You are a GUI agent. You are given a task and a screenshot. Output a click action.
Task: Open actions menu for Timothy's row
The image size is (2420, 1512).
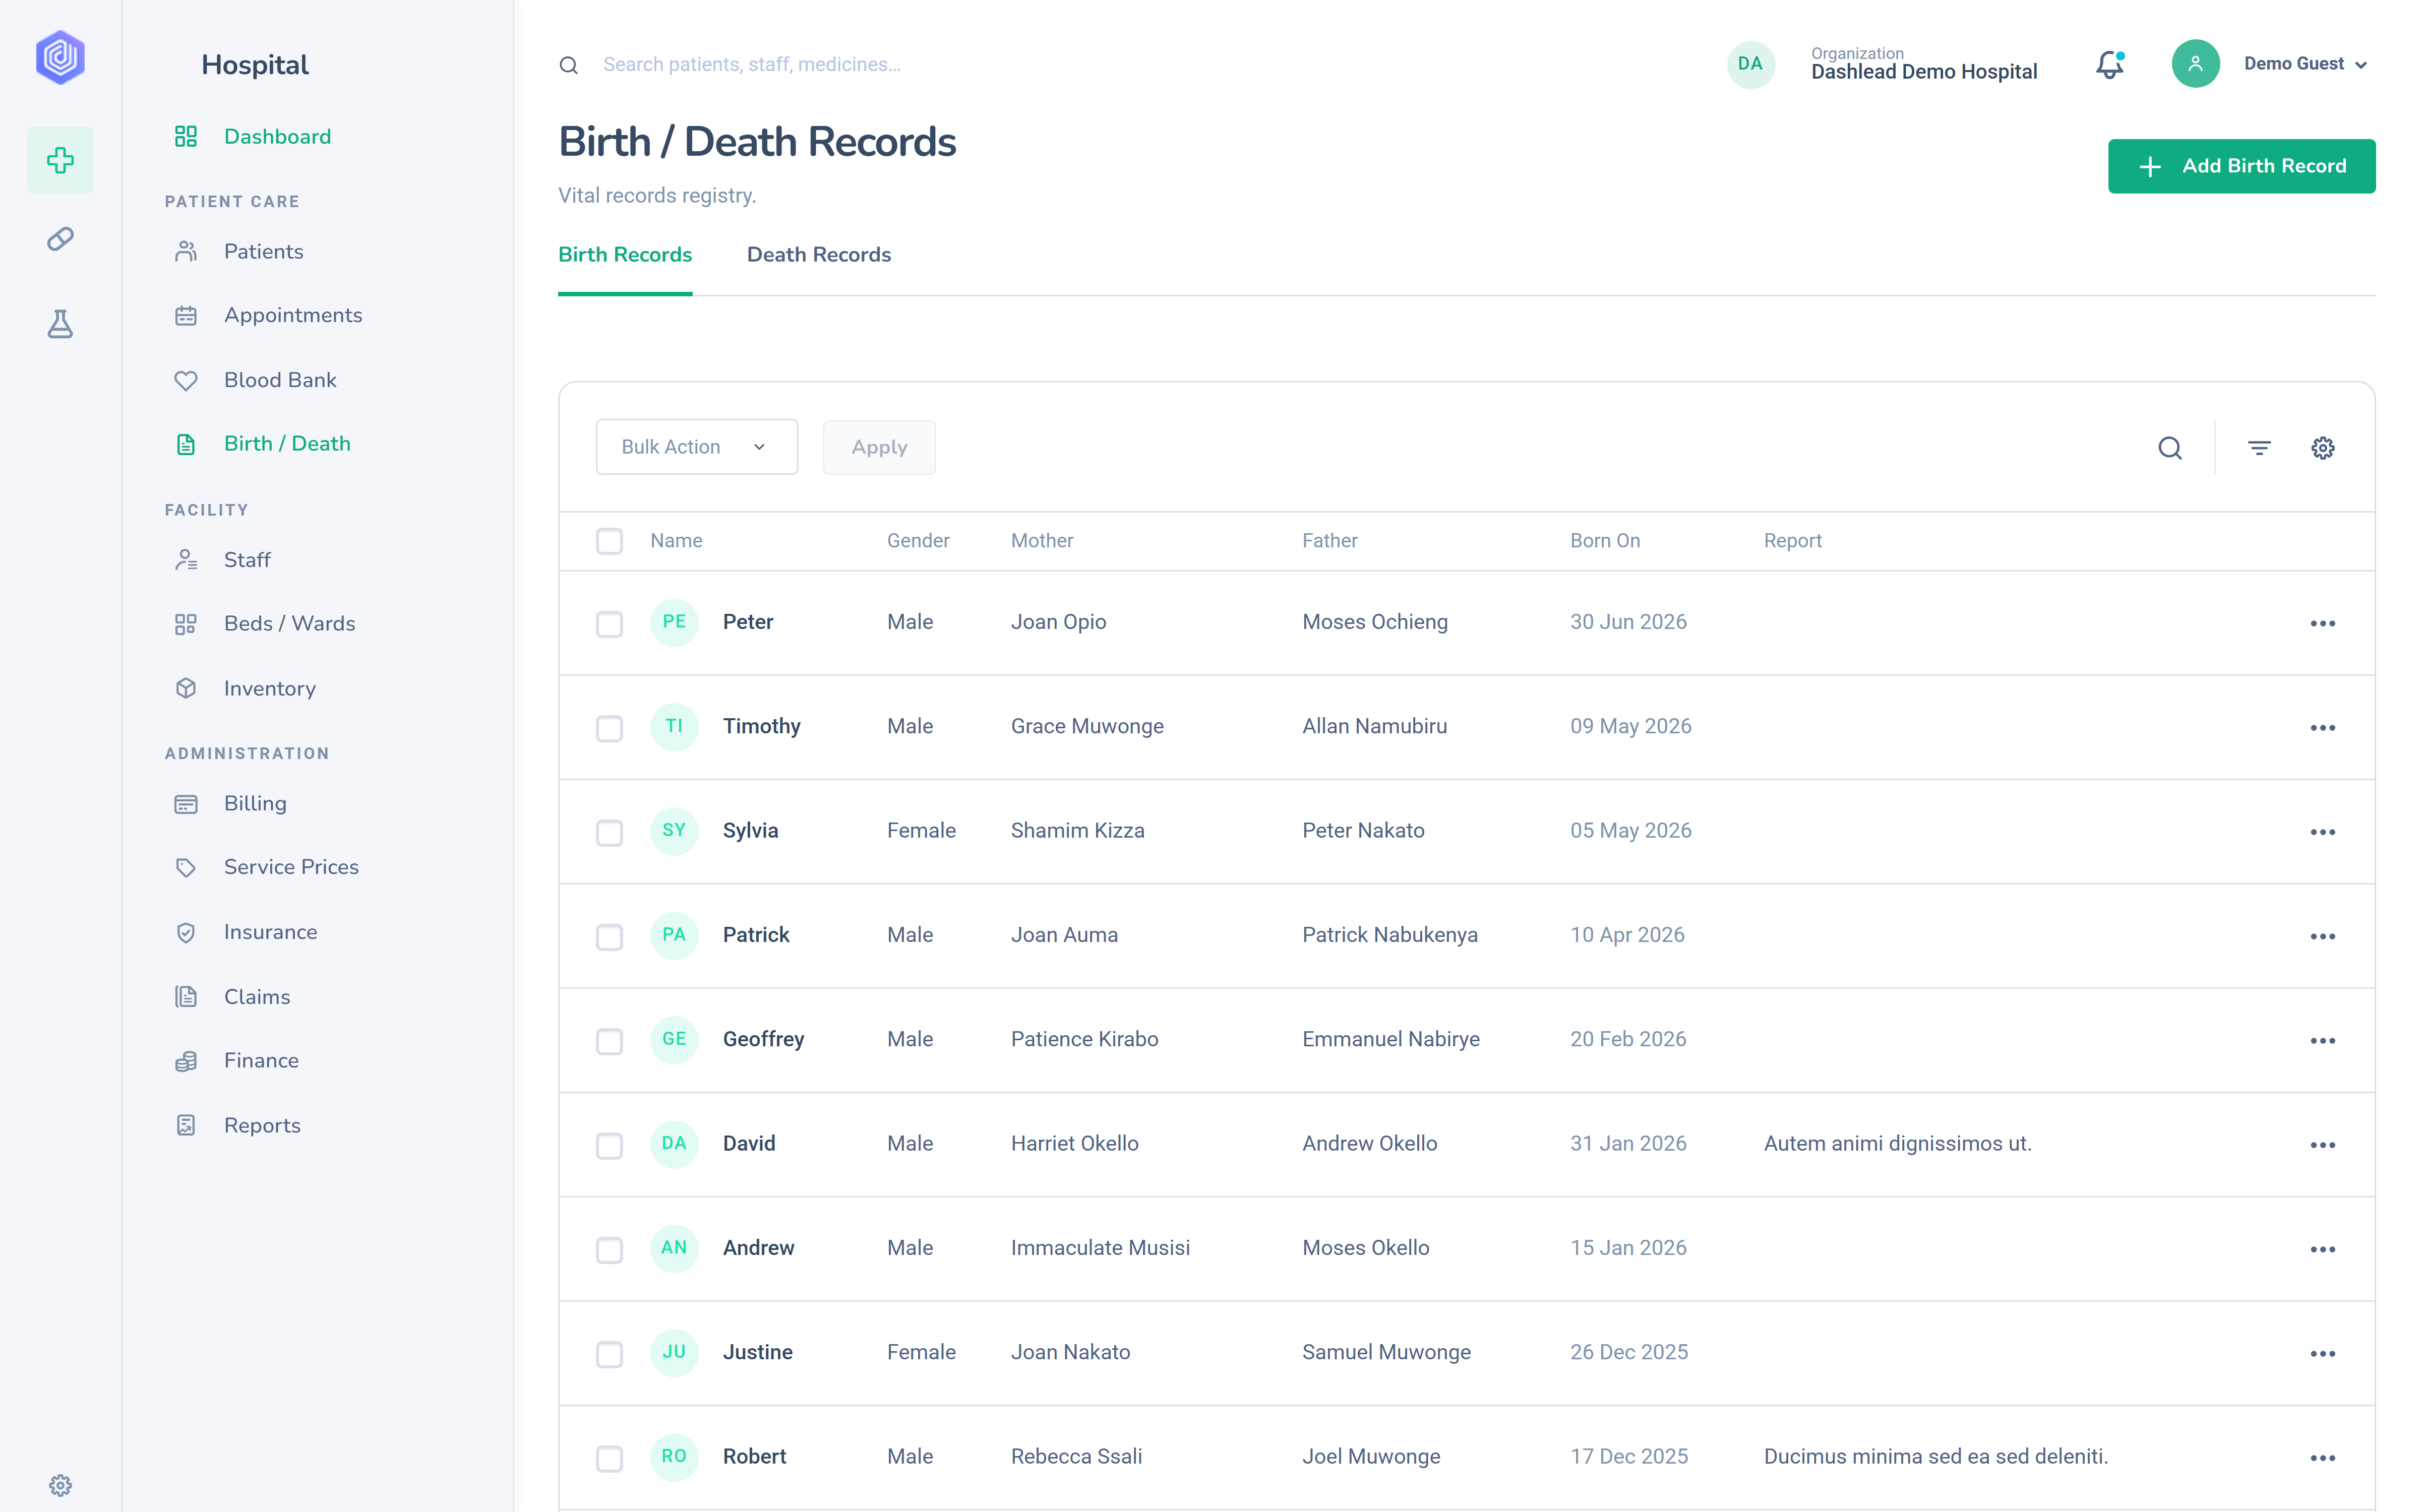[x=2322, y=728]
